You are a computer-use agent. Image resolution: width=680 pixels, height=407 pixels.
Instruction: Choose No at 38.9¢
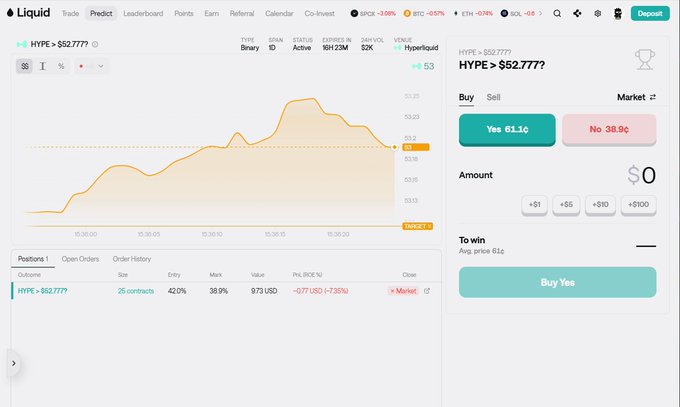coord(609,130)
